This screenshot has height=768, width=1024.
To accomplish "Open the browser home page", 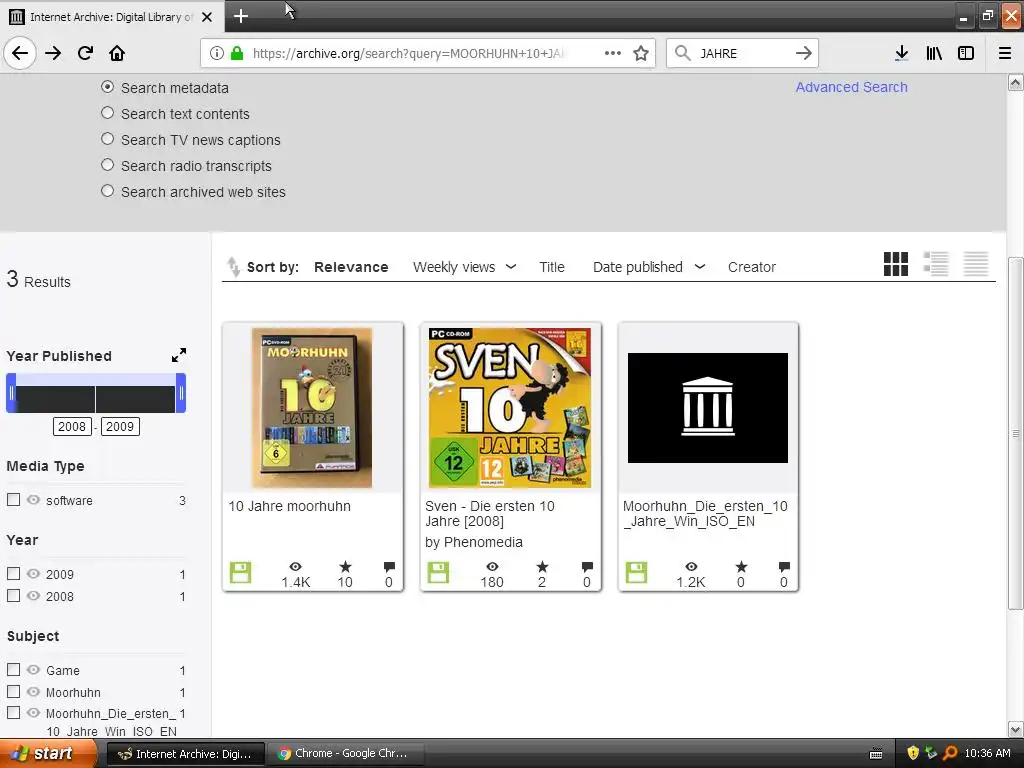I will (x=117, y=53).
